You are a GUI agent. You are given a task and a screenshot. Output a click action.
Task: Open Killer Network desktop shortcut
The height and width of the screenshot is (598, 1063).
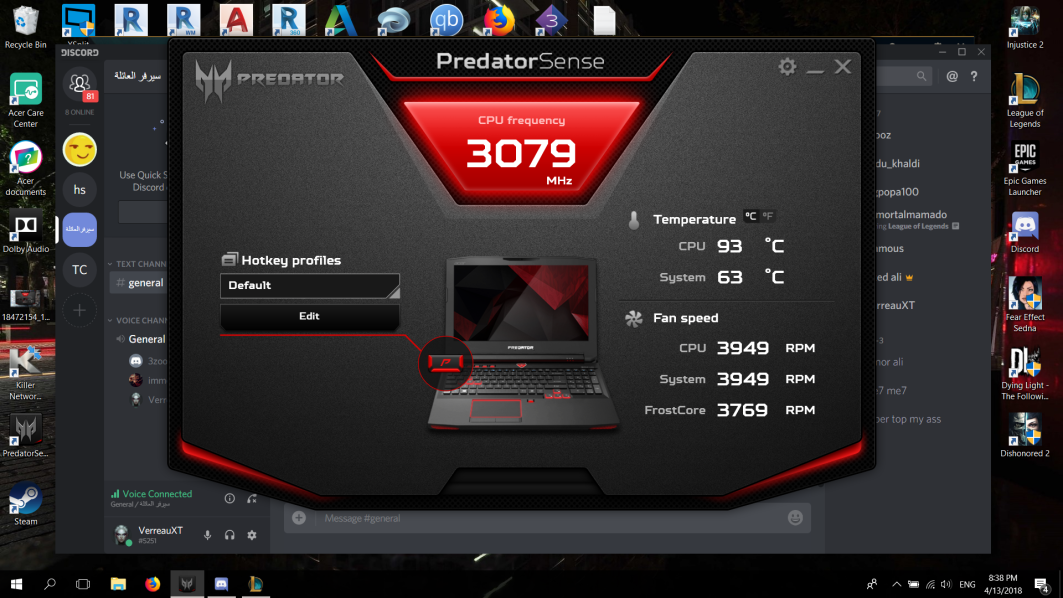click(x=26, y=372)
